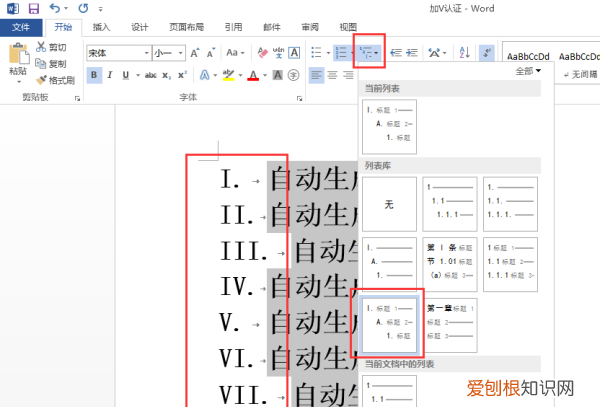
Task: Click the clear formatting eraser icon
Action: pyautogui.click(x=262, y=53)
